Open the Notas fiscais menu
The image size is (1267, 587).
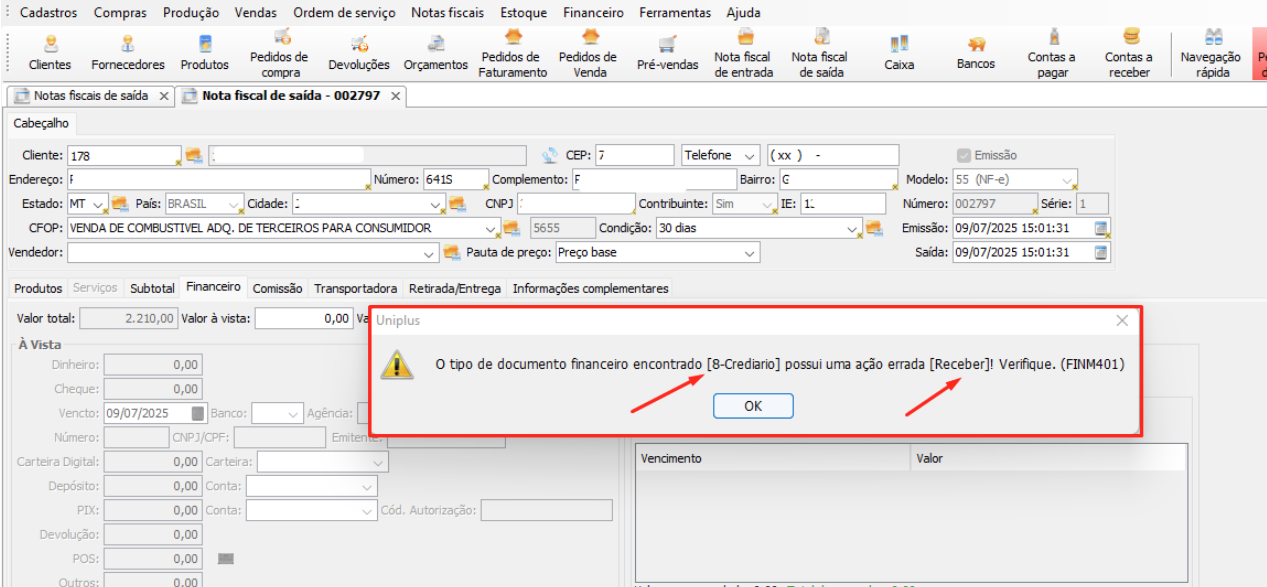447,13
